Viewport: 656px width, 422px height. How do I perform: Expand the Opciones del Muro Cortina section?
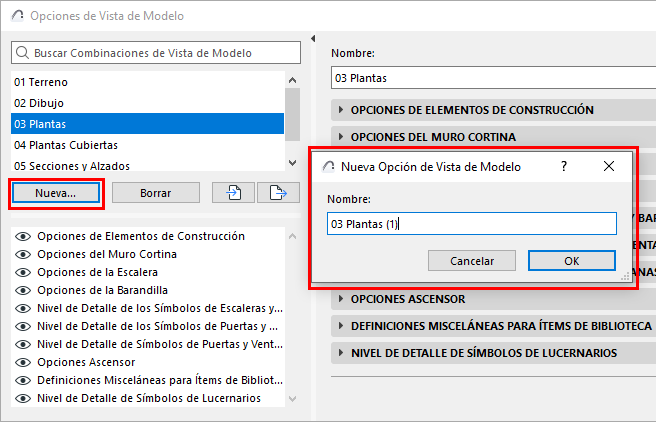[x=341, y=137]
